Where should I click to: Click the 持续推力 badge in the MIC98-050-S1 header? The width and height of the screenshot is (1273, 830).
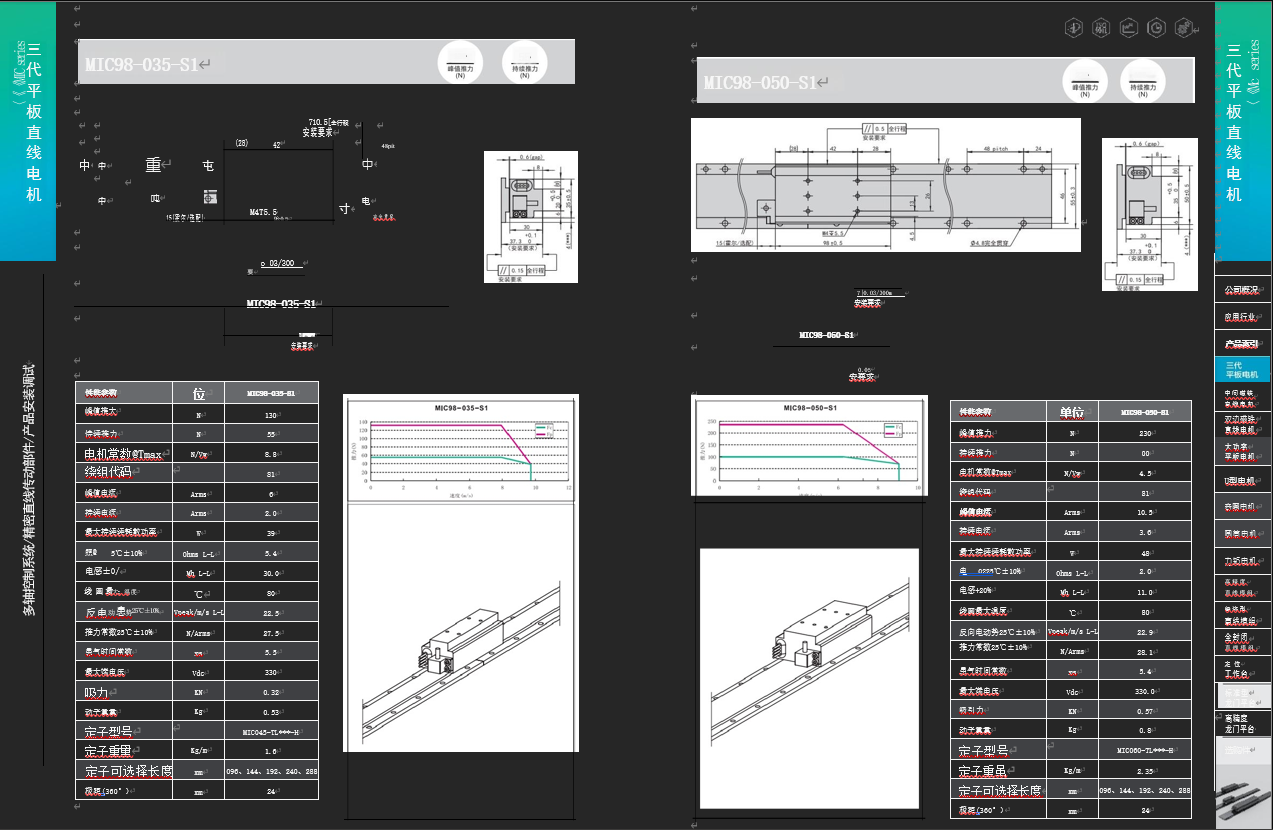pos(1143,80)
